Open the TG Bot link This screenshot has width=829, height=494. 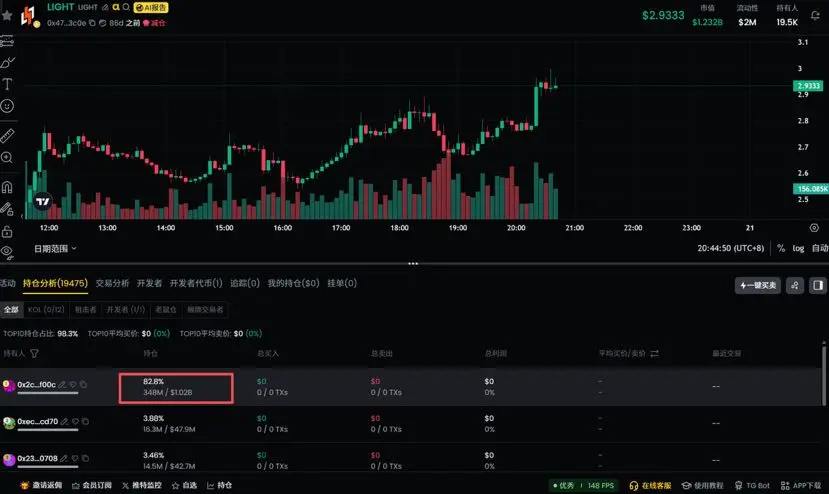pyautogui.click(x=752, y=486)
